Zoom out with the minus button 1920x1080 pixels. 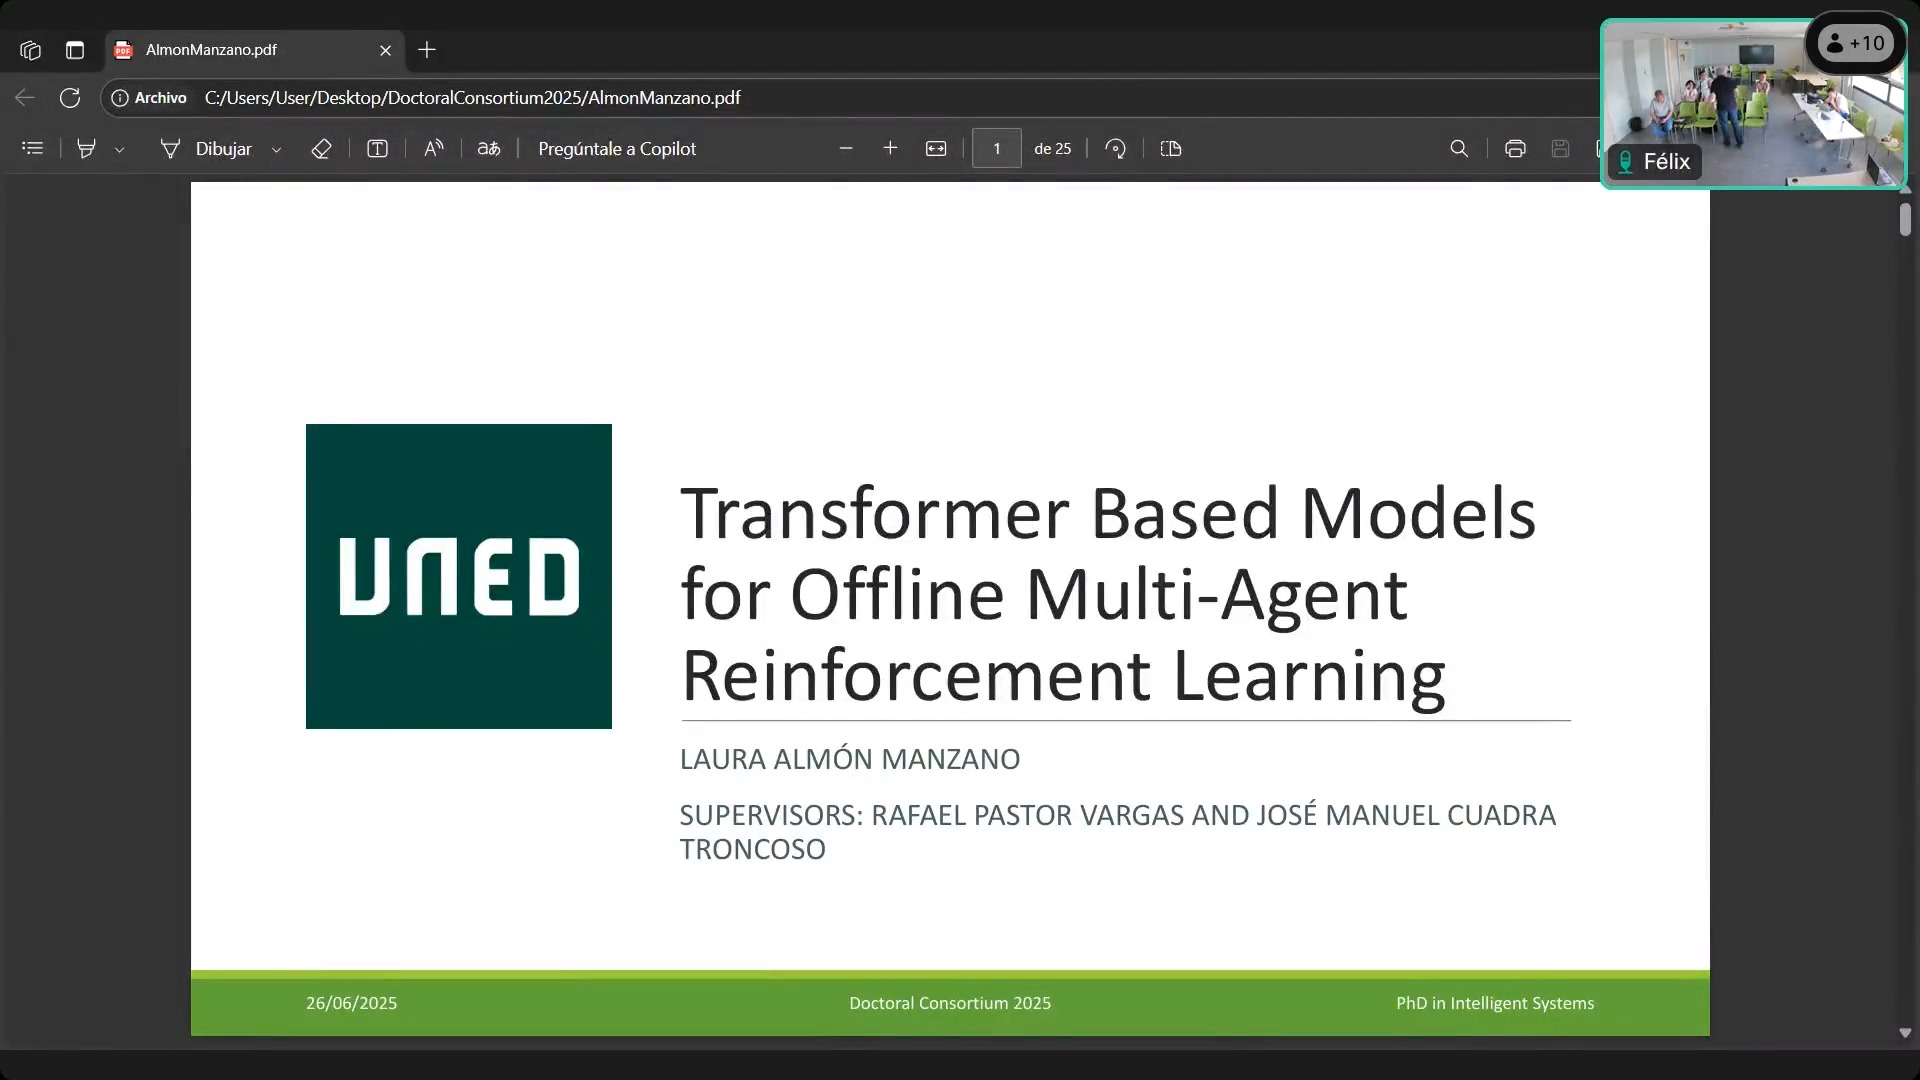[846, 148]
